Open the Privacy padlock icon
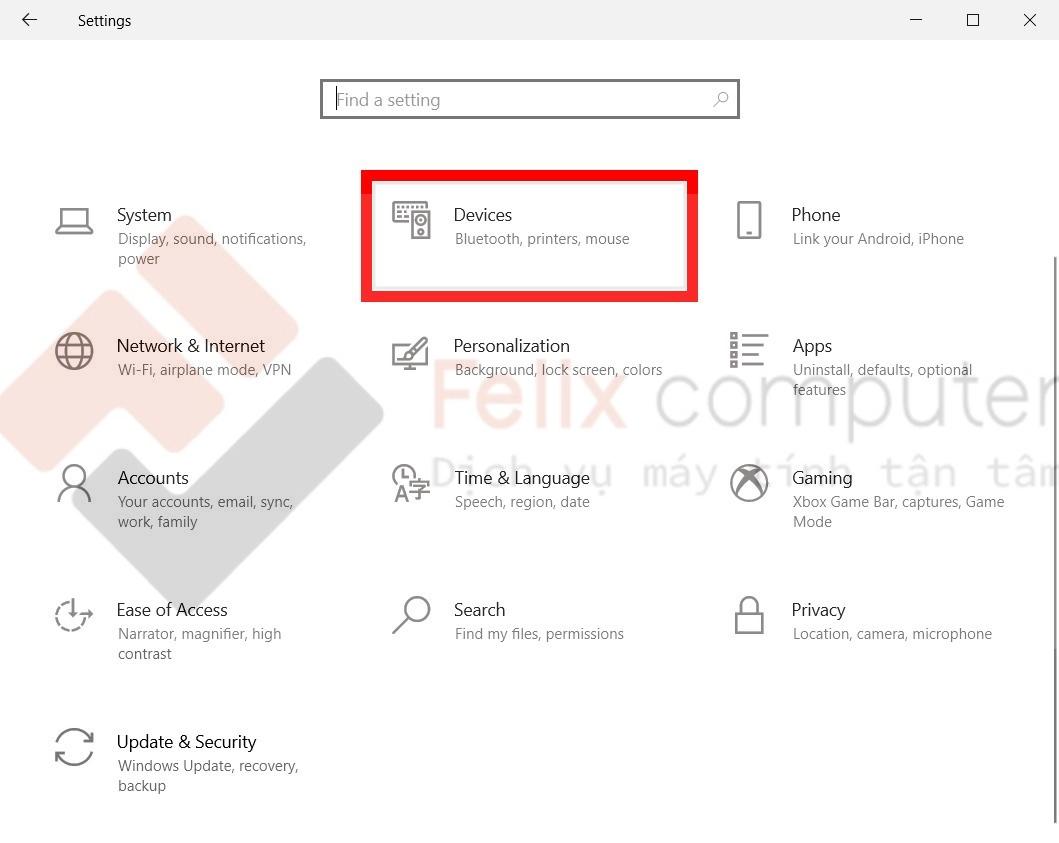1059x843 pixels. [x=749, y=615]
